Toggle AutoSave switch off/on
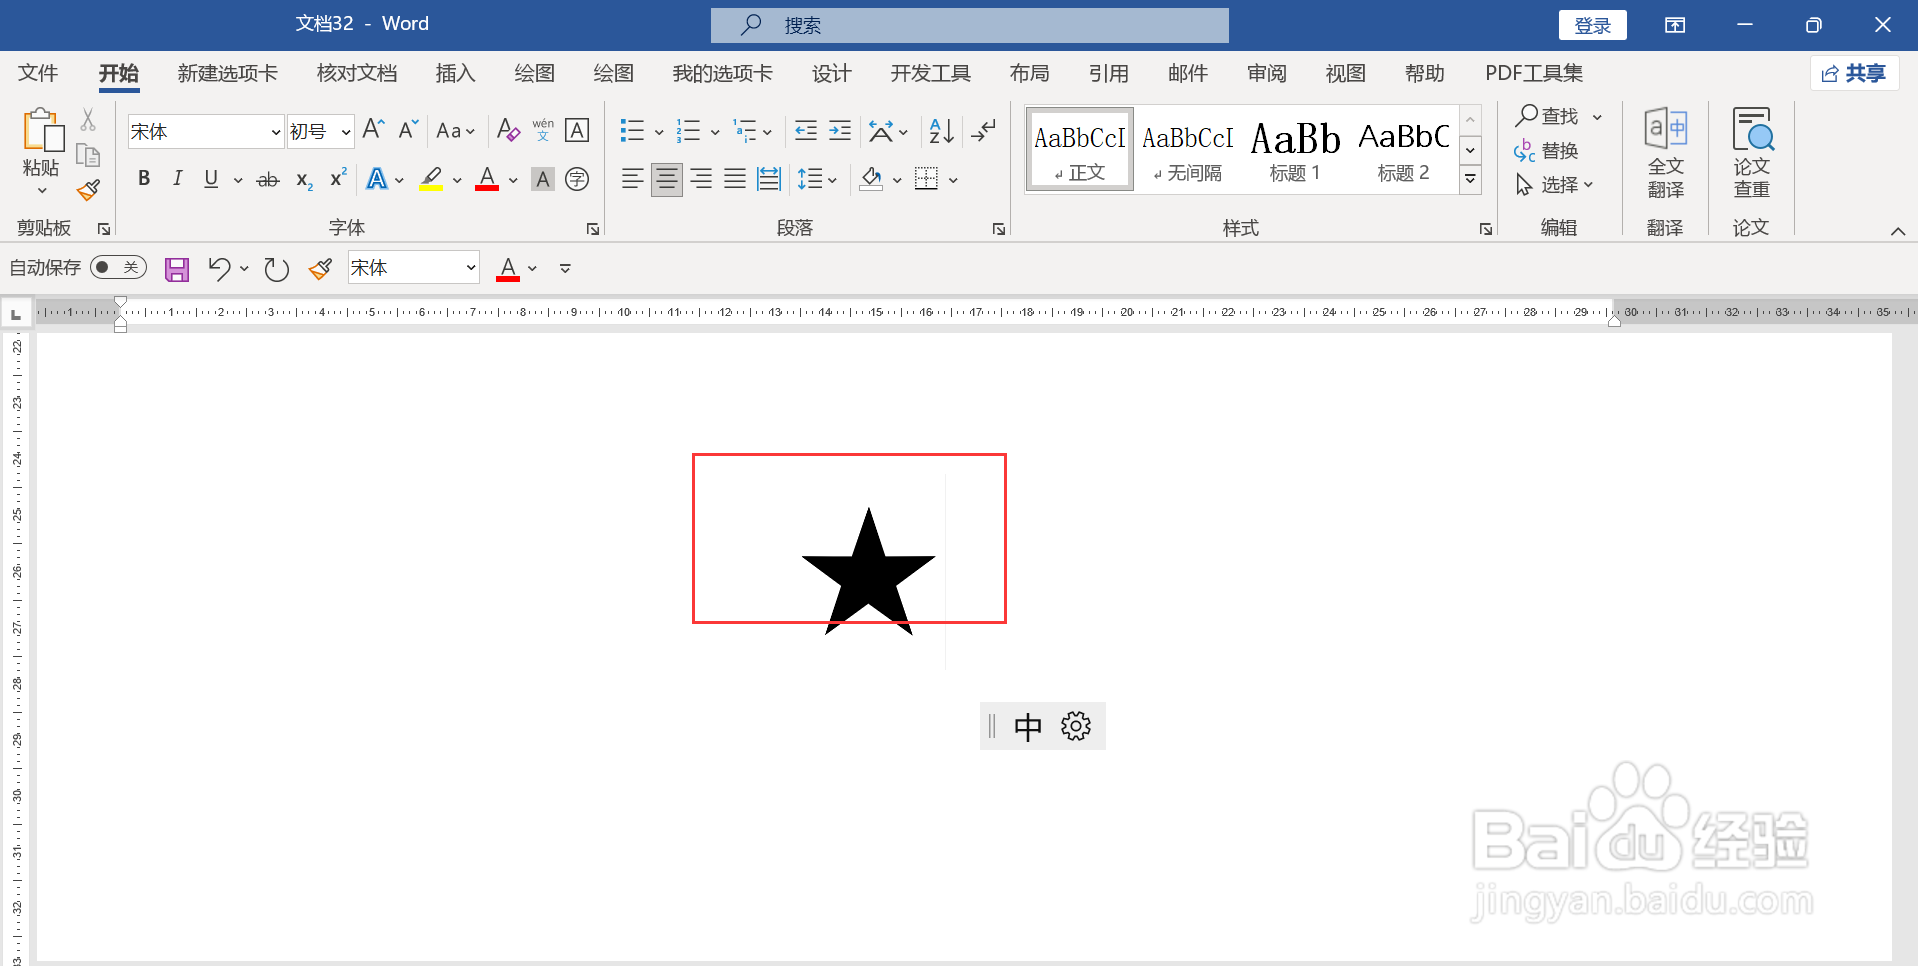1918x966 pixels. (118, 267)
